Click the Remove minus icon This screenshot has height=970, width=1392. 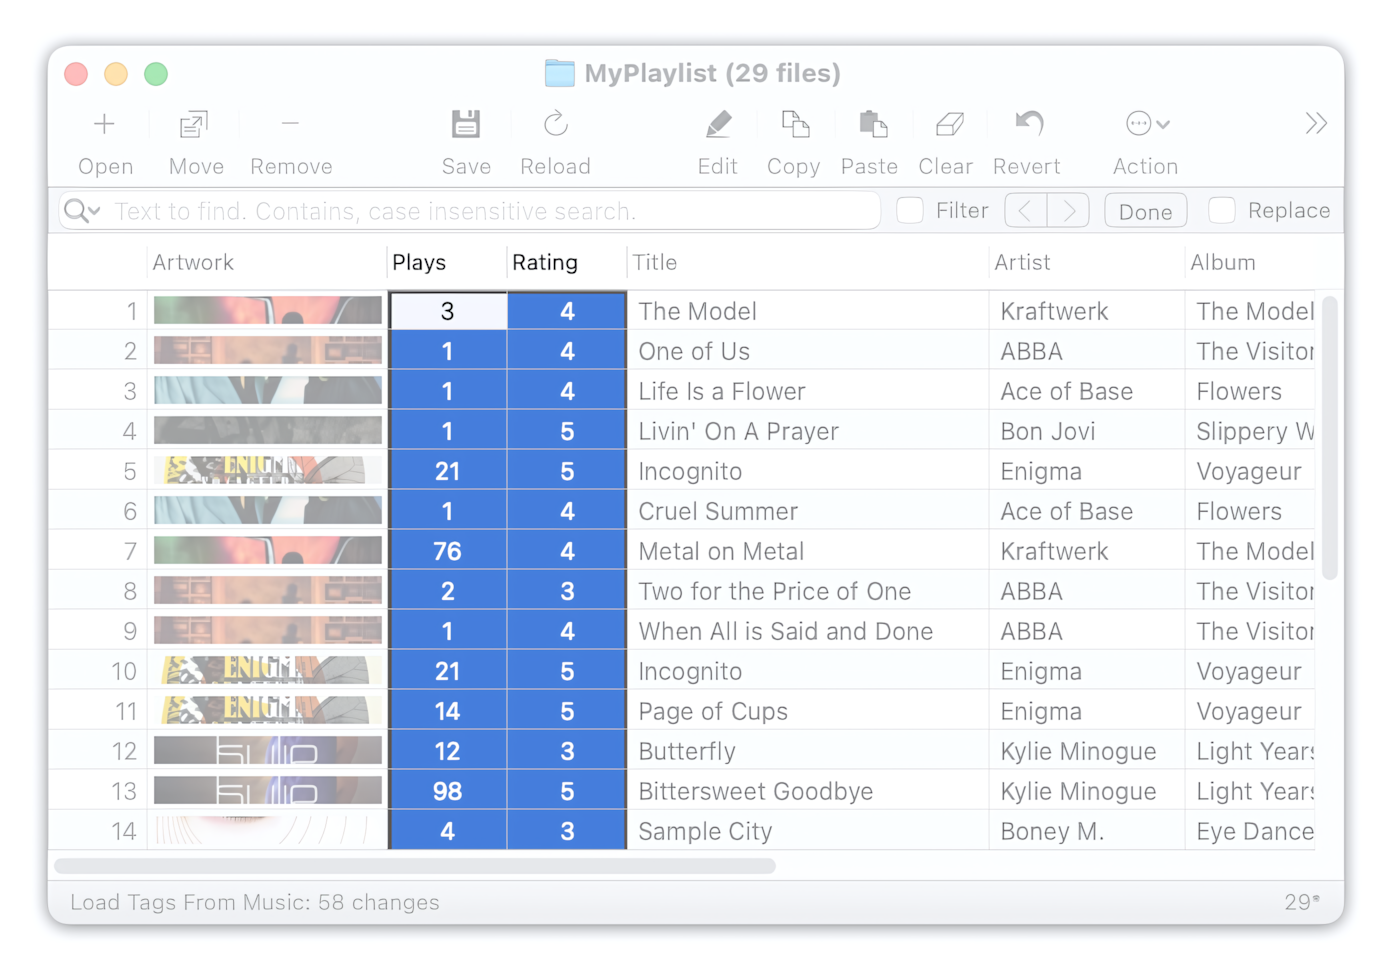(290, 124)
